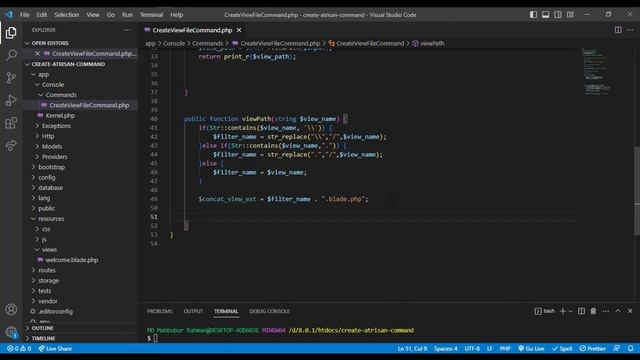Create a new terminal with plus icon
Screen dimensions: 640x360
(562, 311)
